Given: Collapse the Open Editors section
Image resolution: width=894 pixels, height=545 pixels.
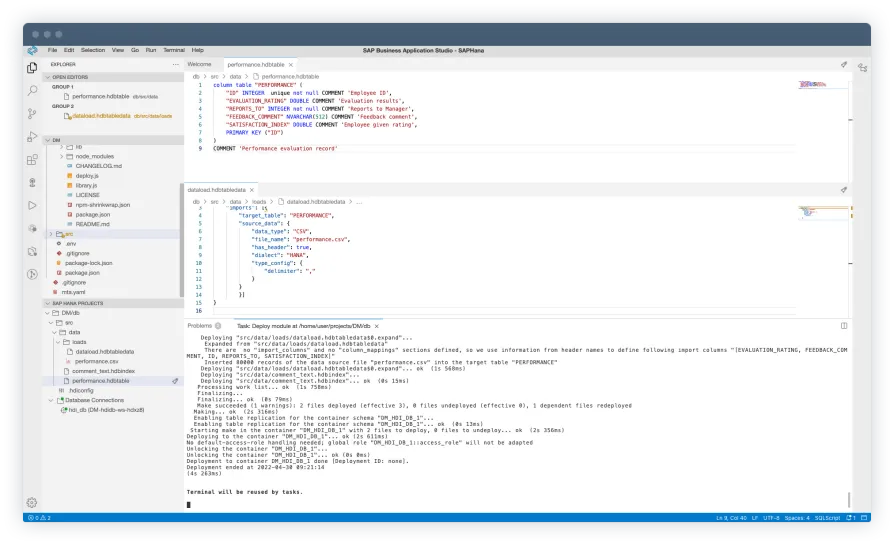Looking at the screenshot, I should 48,77.
